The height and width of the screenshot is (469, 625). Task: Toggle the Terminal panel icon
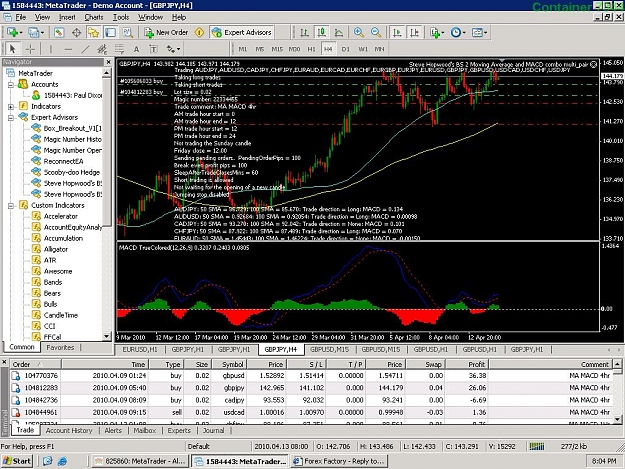point(110,32)
